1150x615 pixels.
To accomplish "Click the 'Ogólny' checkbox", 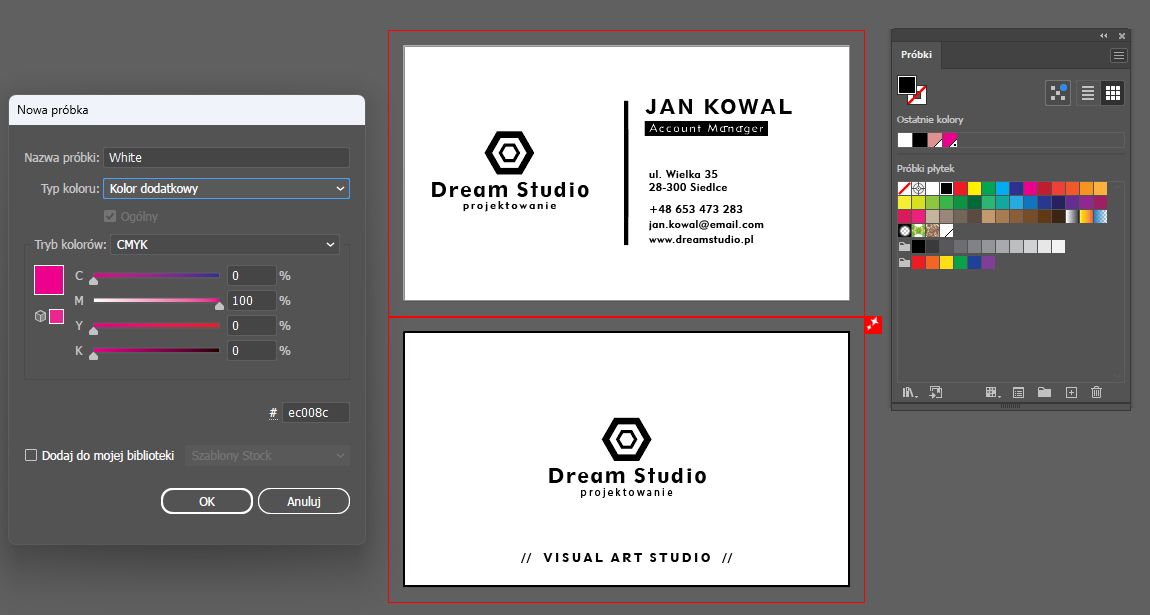I will coord(110,216).
